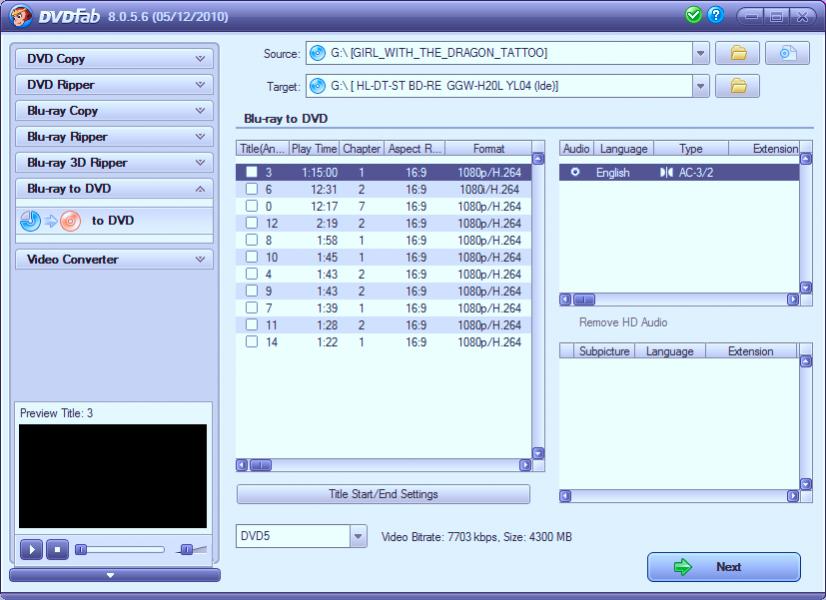This screenshot has height=600, width=826.
Task: Collapse the Blu-ray to DVD section
Action: (x=114, y=189)
